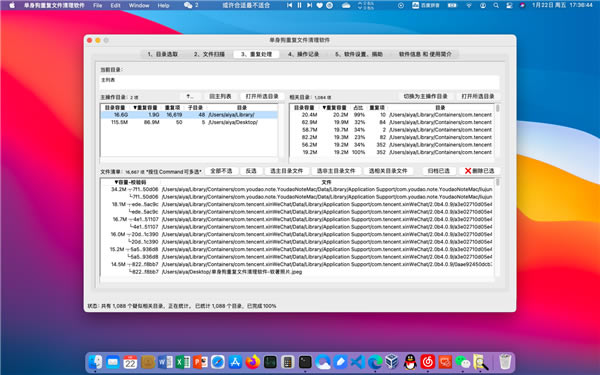Open the Wi-Fi menu bar icon
The width and height of the screenshot is (600, 375).
pyautogui.click(x=469, y=5)
